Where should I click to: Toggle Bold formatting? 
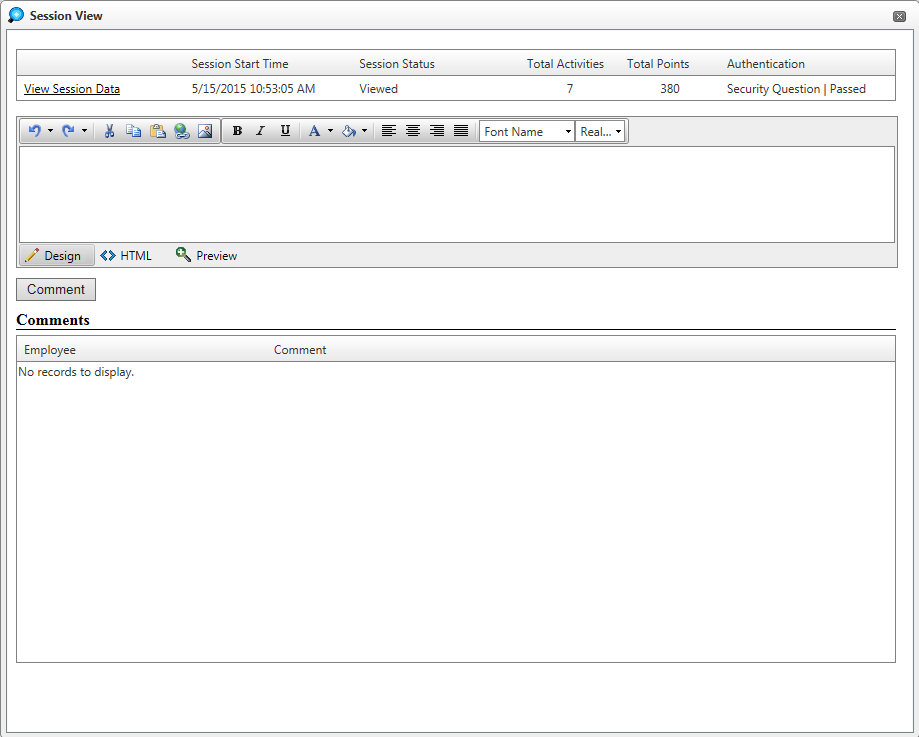pos(237,131)
